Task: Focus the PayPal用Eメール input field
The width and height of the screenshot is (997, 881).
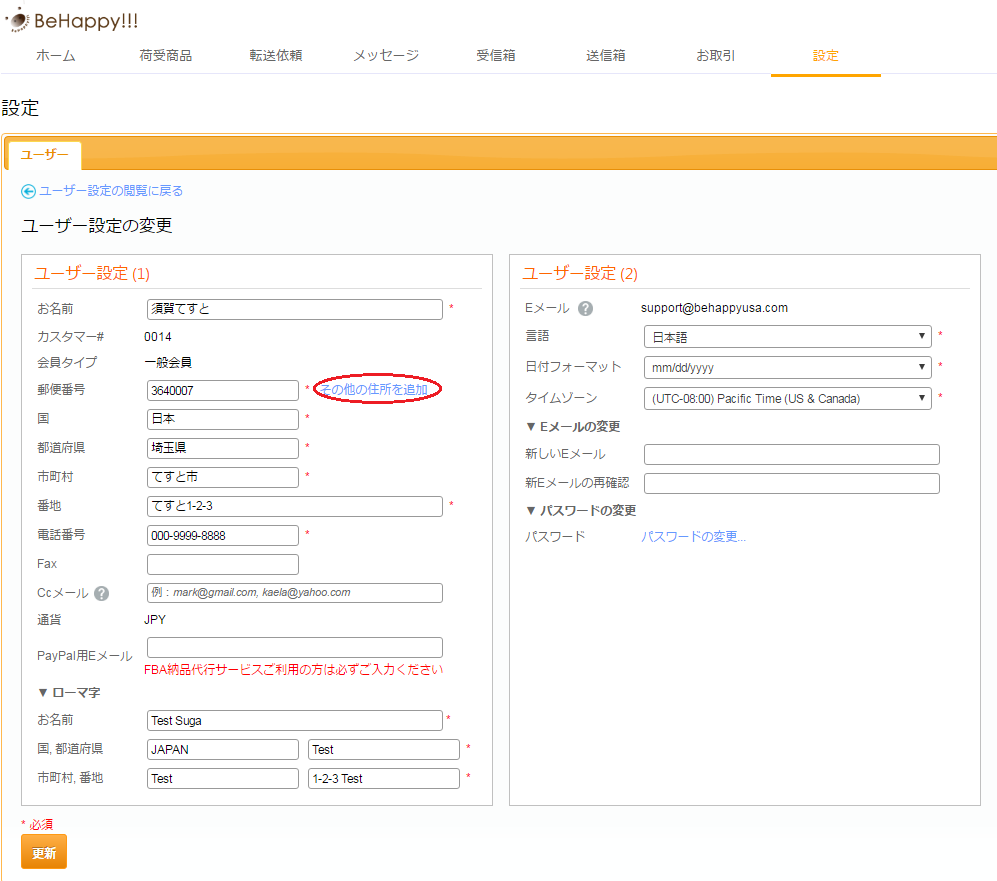Action: coord(294,647)
